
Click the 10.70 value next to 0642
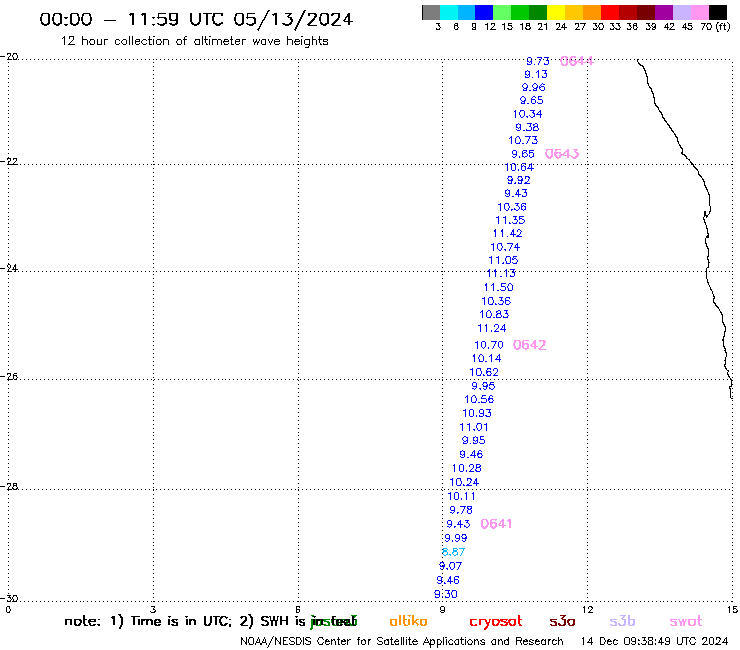tap(489, 346)
